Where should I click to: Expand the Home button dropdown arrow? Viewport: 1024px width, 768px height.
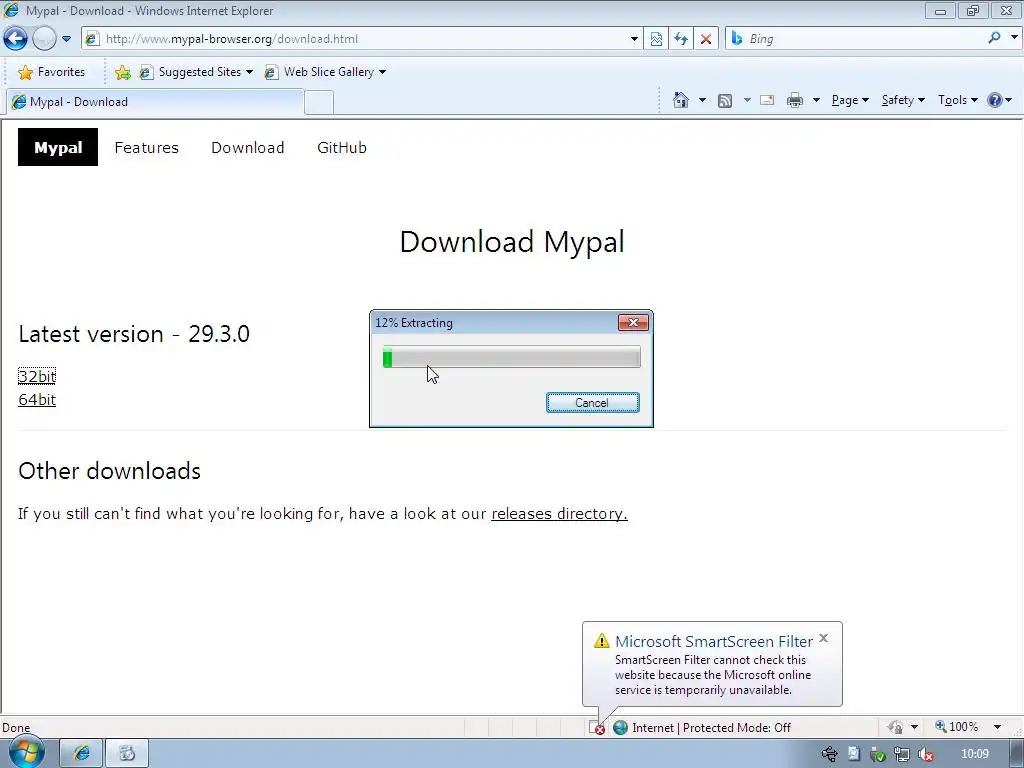702,101
